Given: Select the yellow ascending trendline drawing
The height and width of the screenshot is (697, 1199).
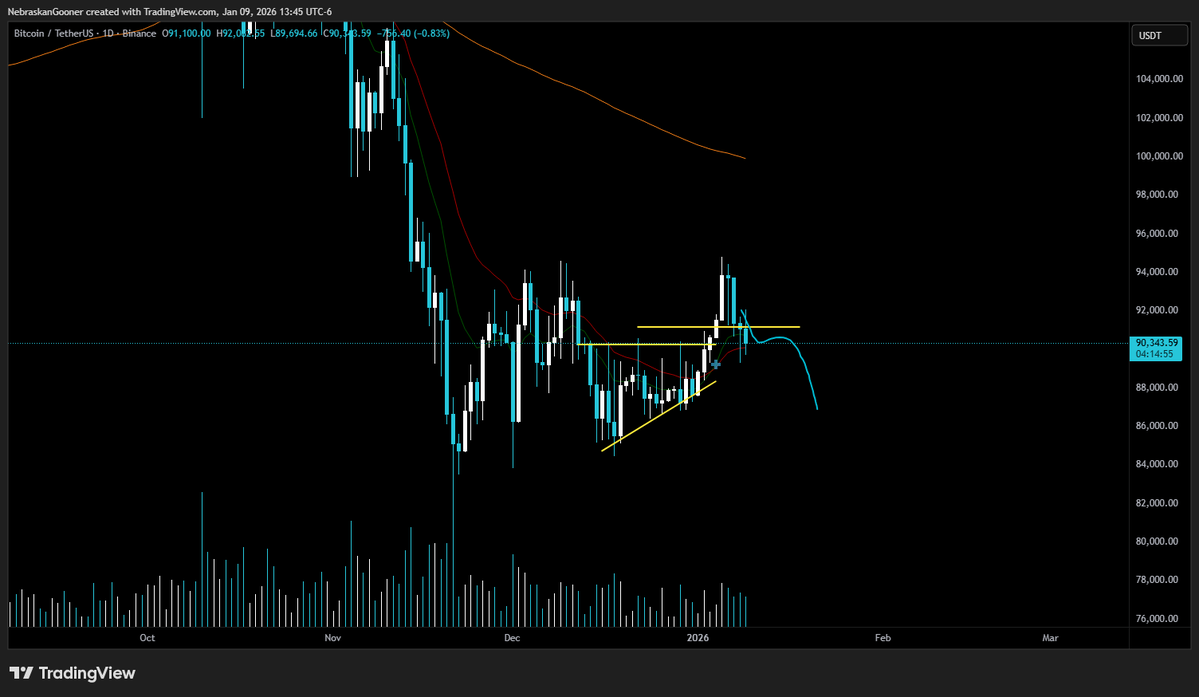Looking at the screenshot, I should tap(658, 417).
